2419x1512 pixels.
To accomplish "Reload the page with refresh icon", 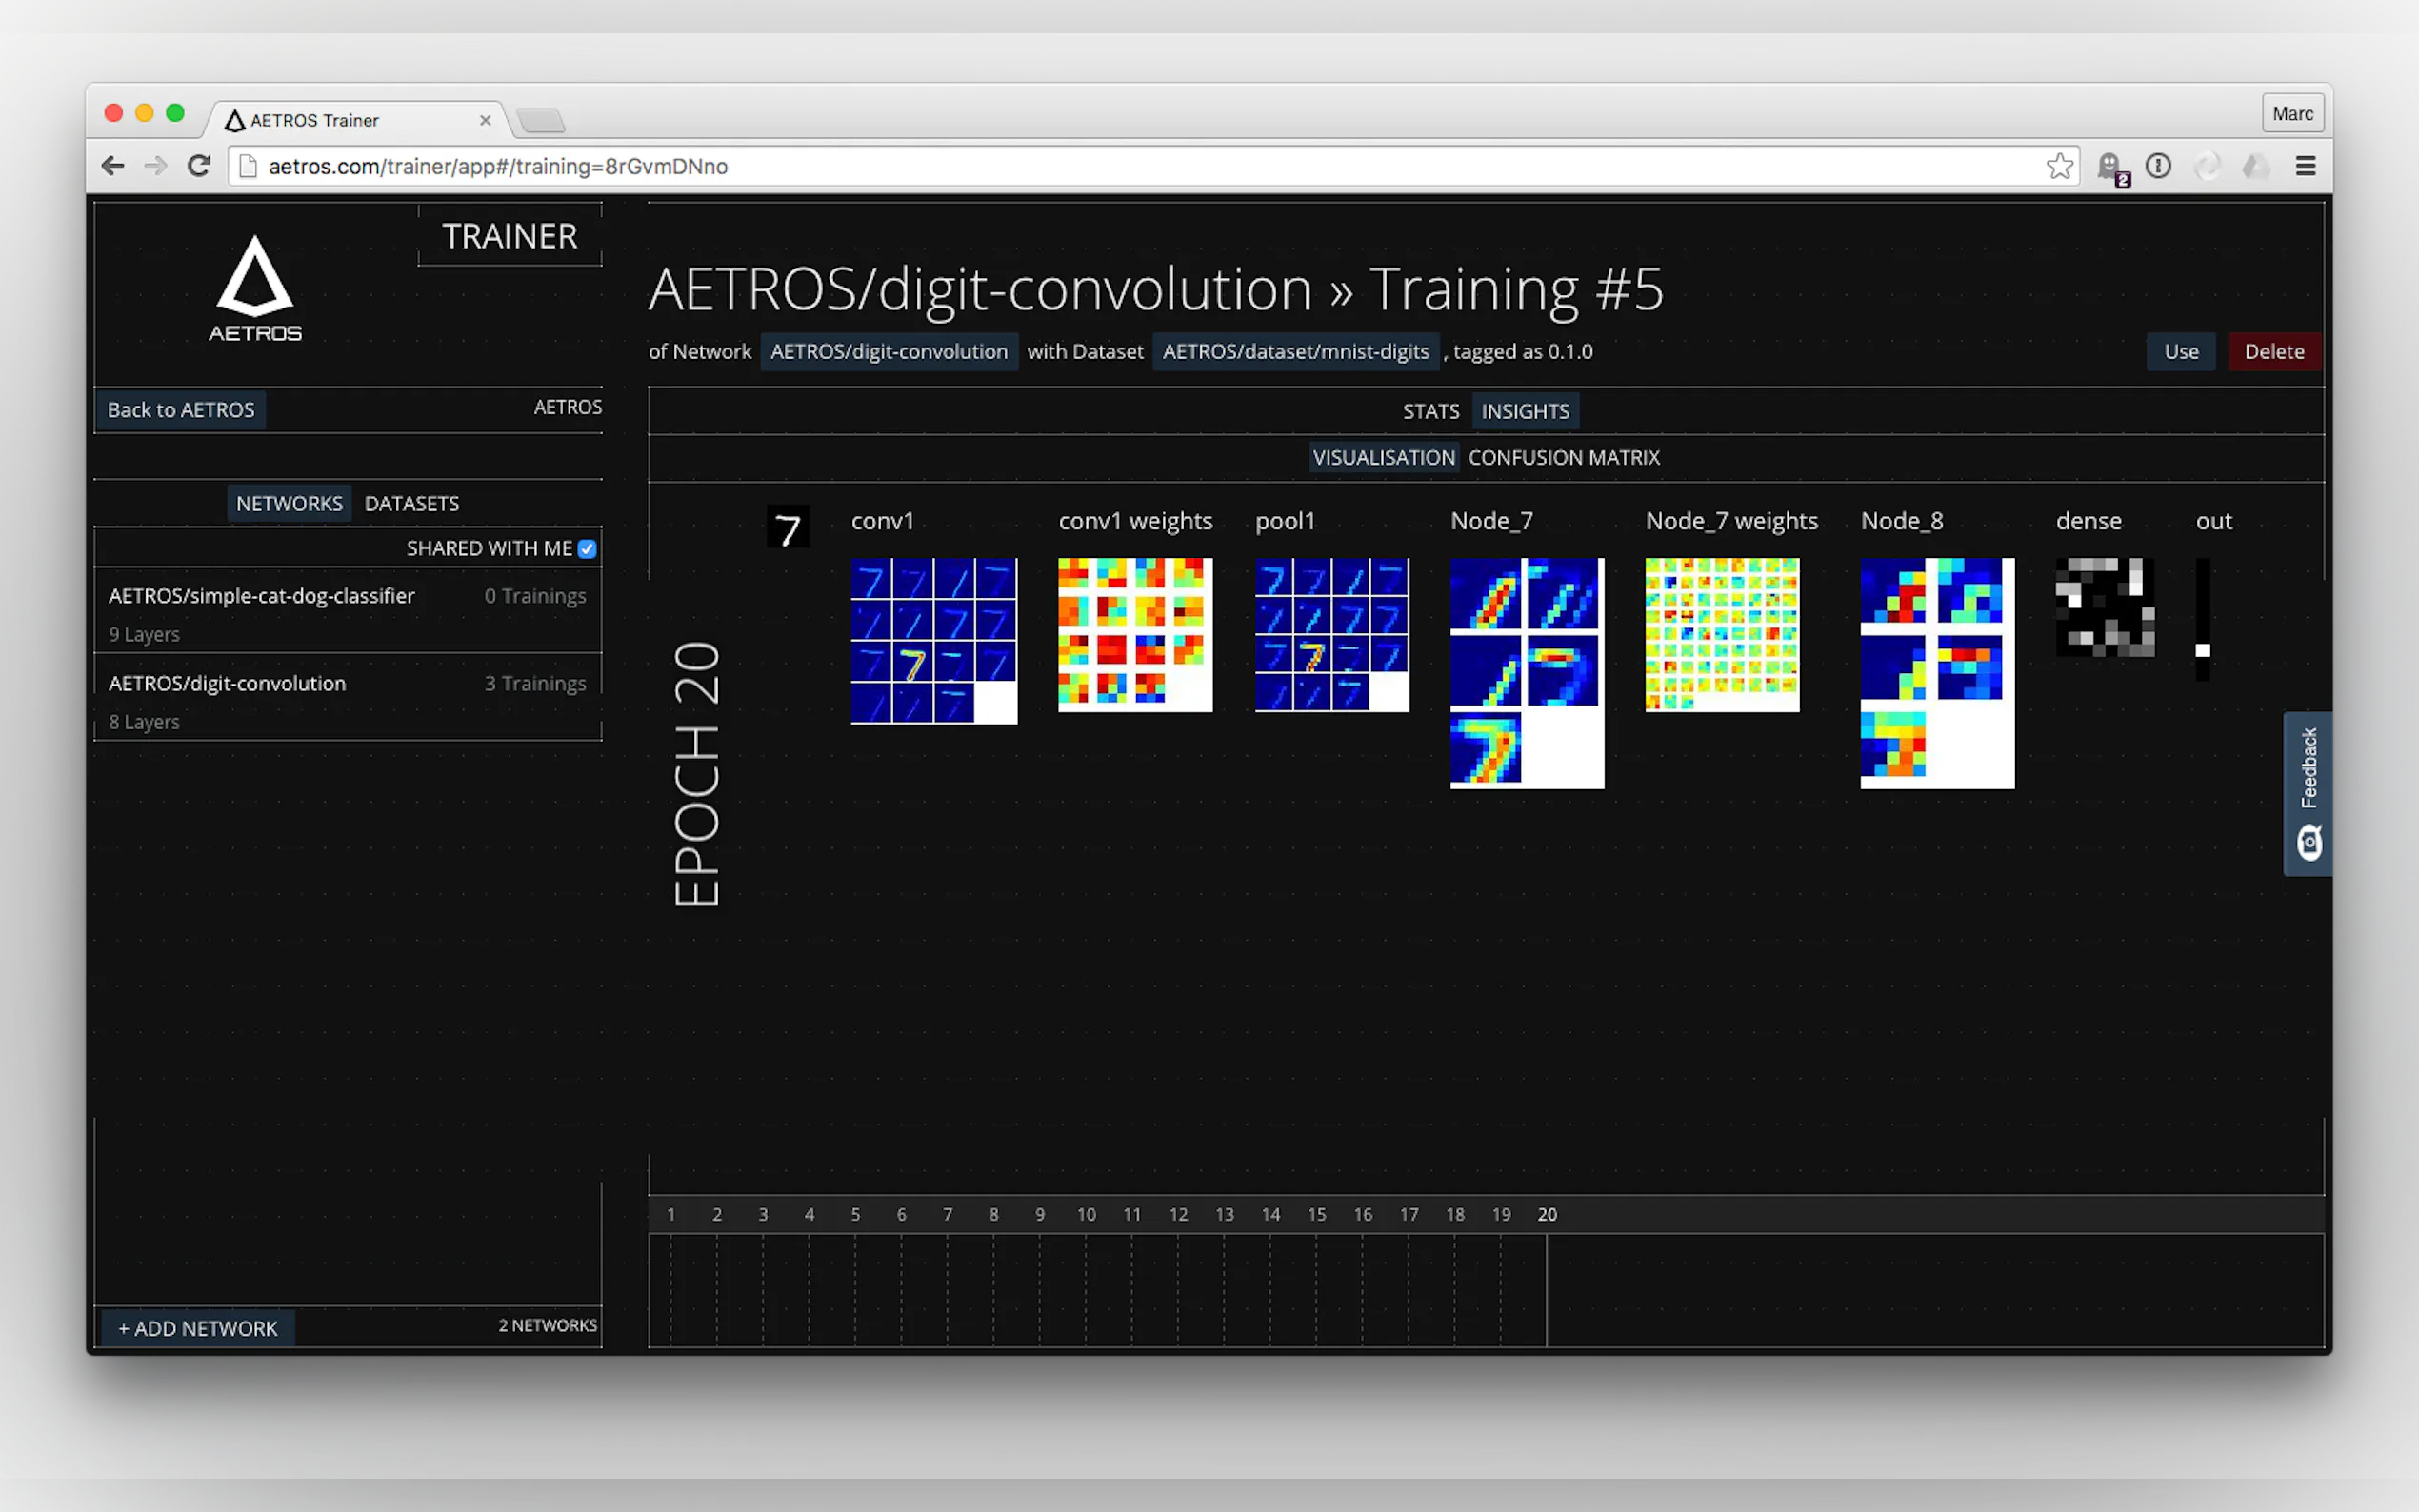I will [199, 166].
